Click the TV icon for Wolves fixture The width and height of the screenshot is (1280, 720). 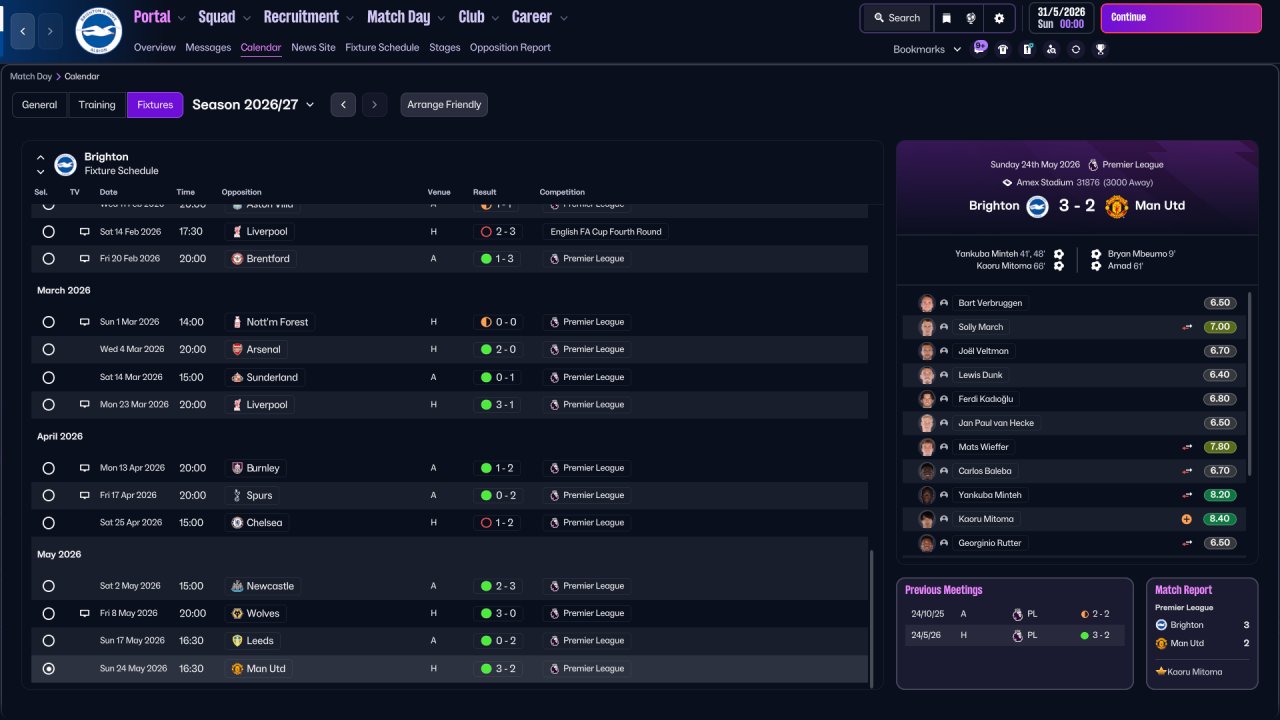(85, 613)
